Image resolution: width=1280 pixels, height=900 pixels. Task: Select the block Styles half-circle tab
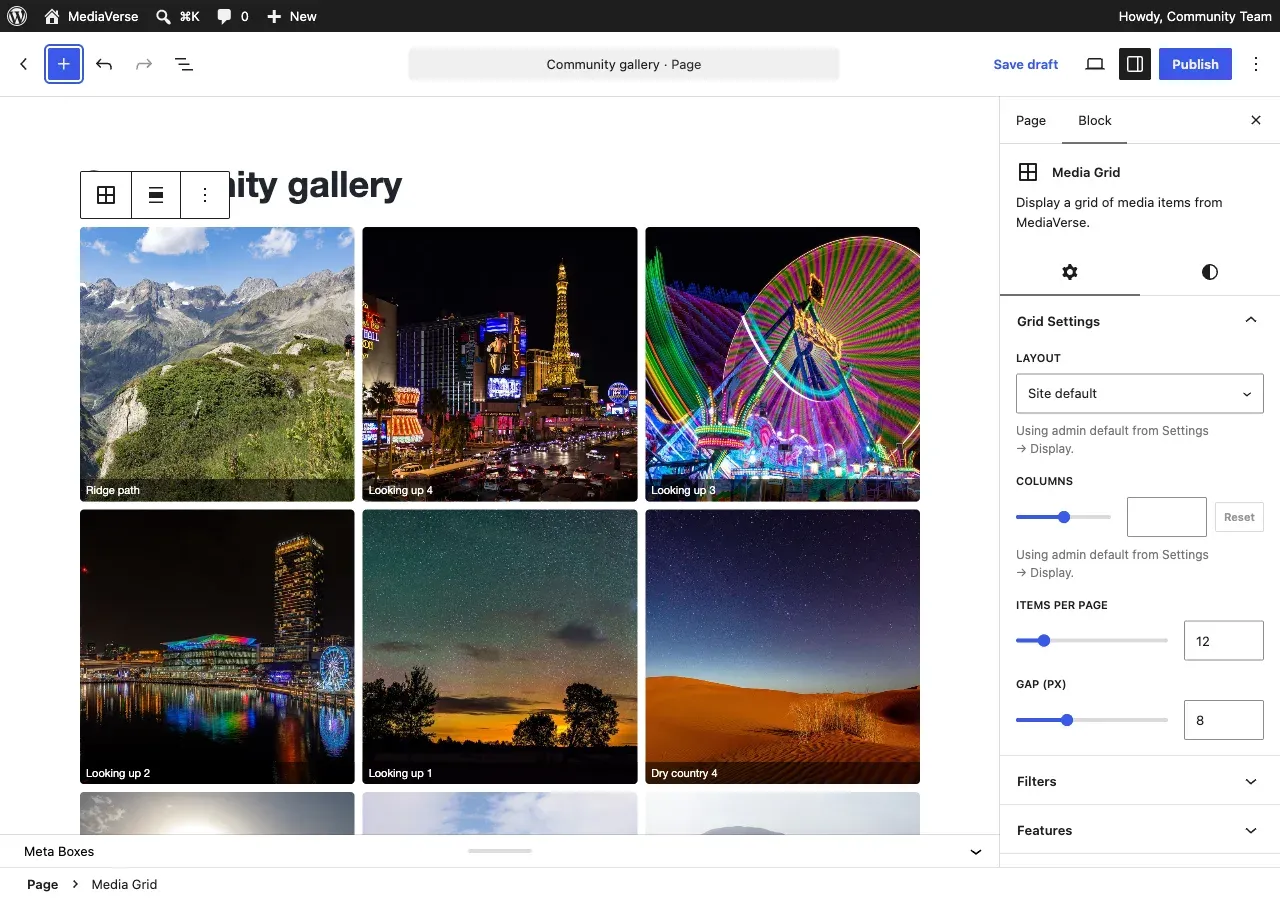tap(1210, 272)
